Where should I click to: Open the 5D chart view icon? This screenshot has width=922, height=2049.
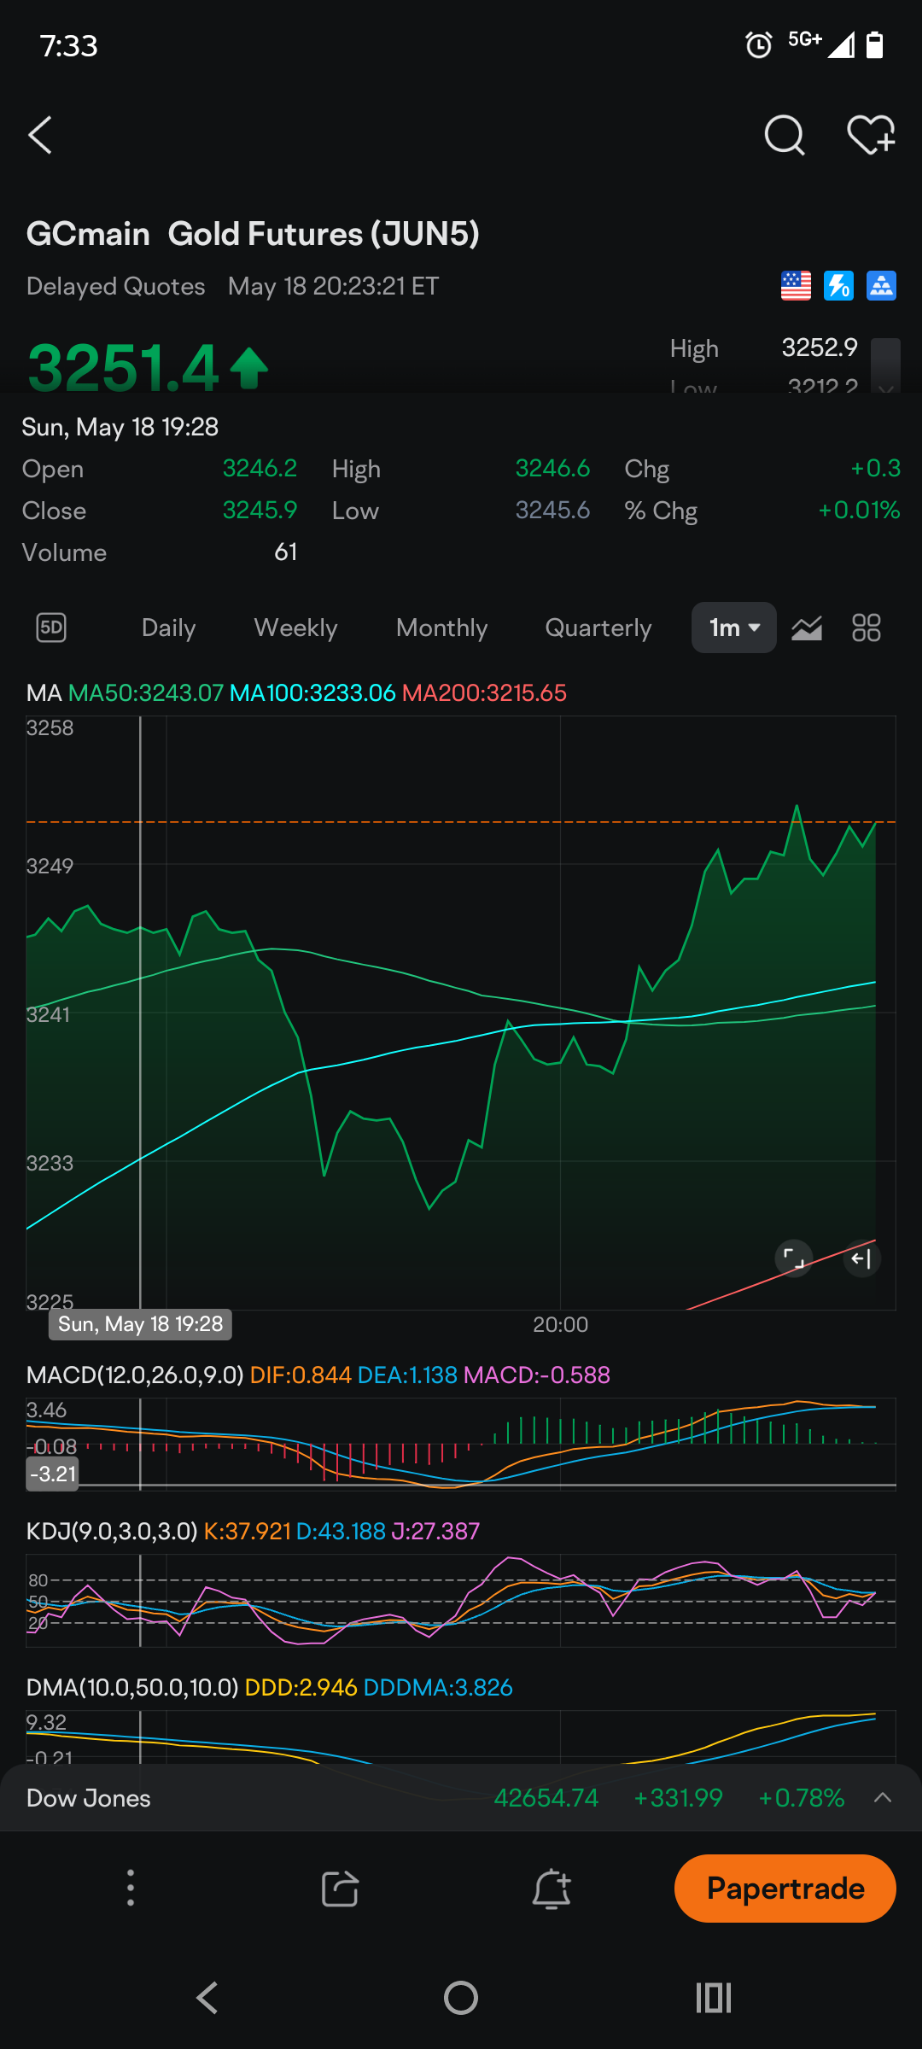(x=51, y=628)
